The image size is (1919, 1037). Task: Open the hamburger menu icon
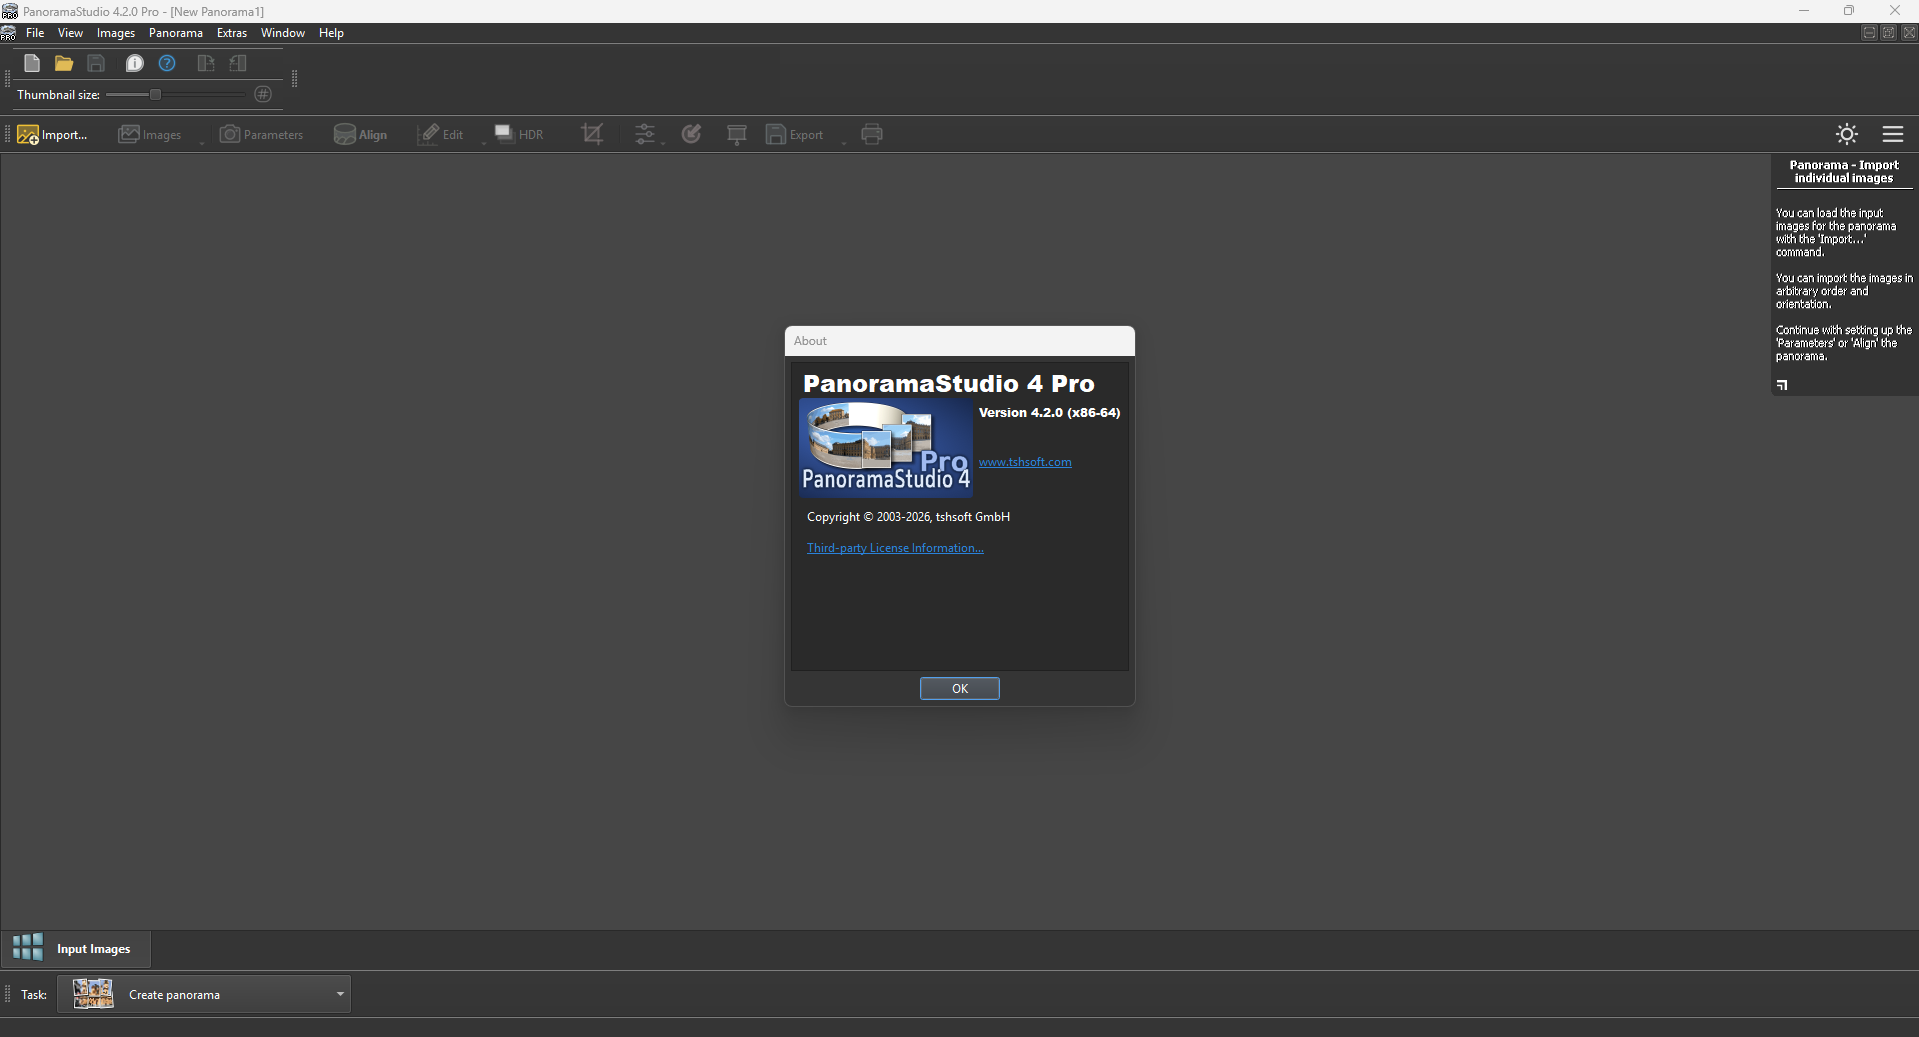[1893, 134]
